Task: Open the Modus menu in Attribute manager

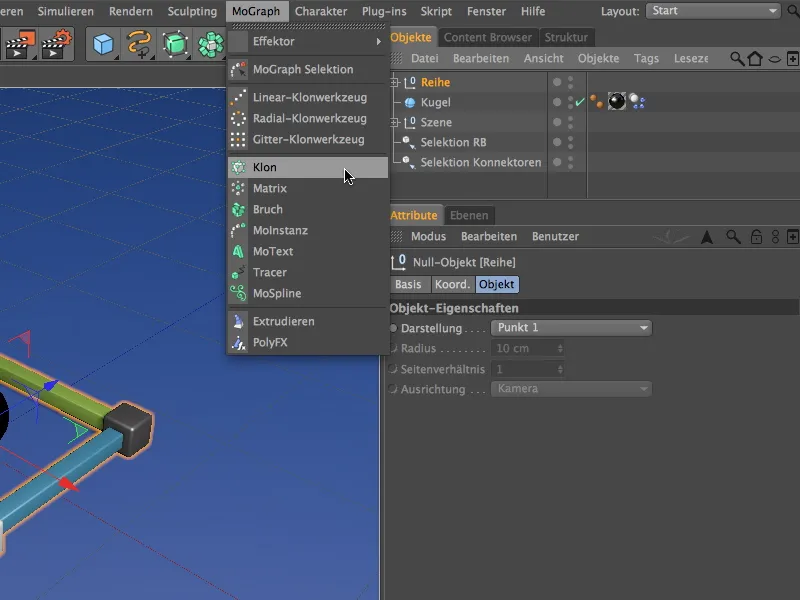Action: [428, 237]
